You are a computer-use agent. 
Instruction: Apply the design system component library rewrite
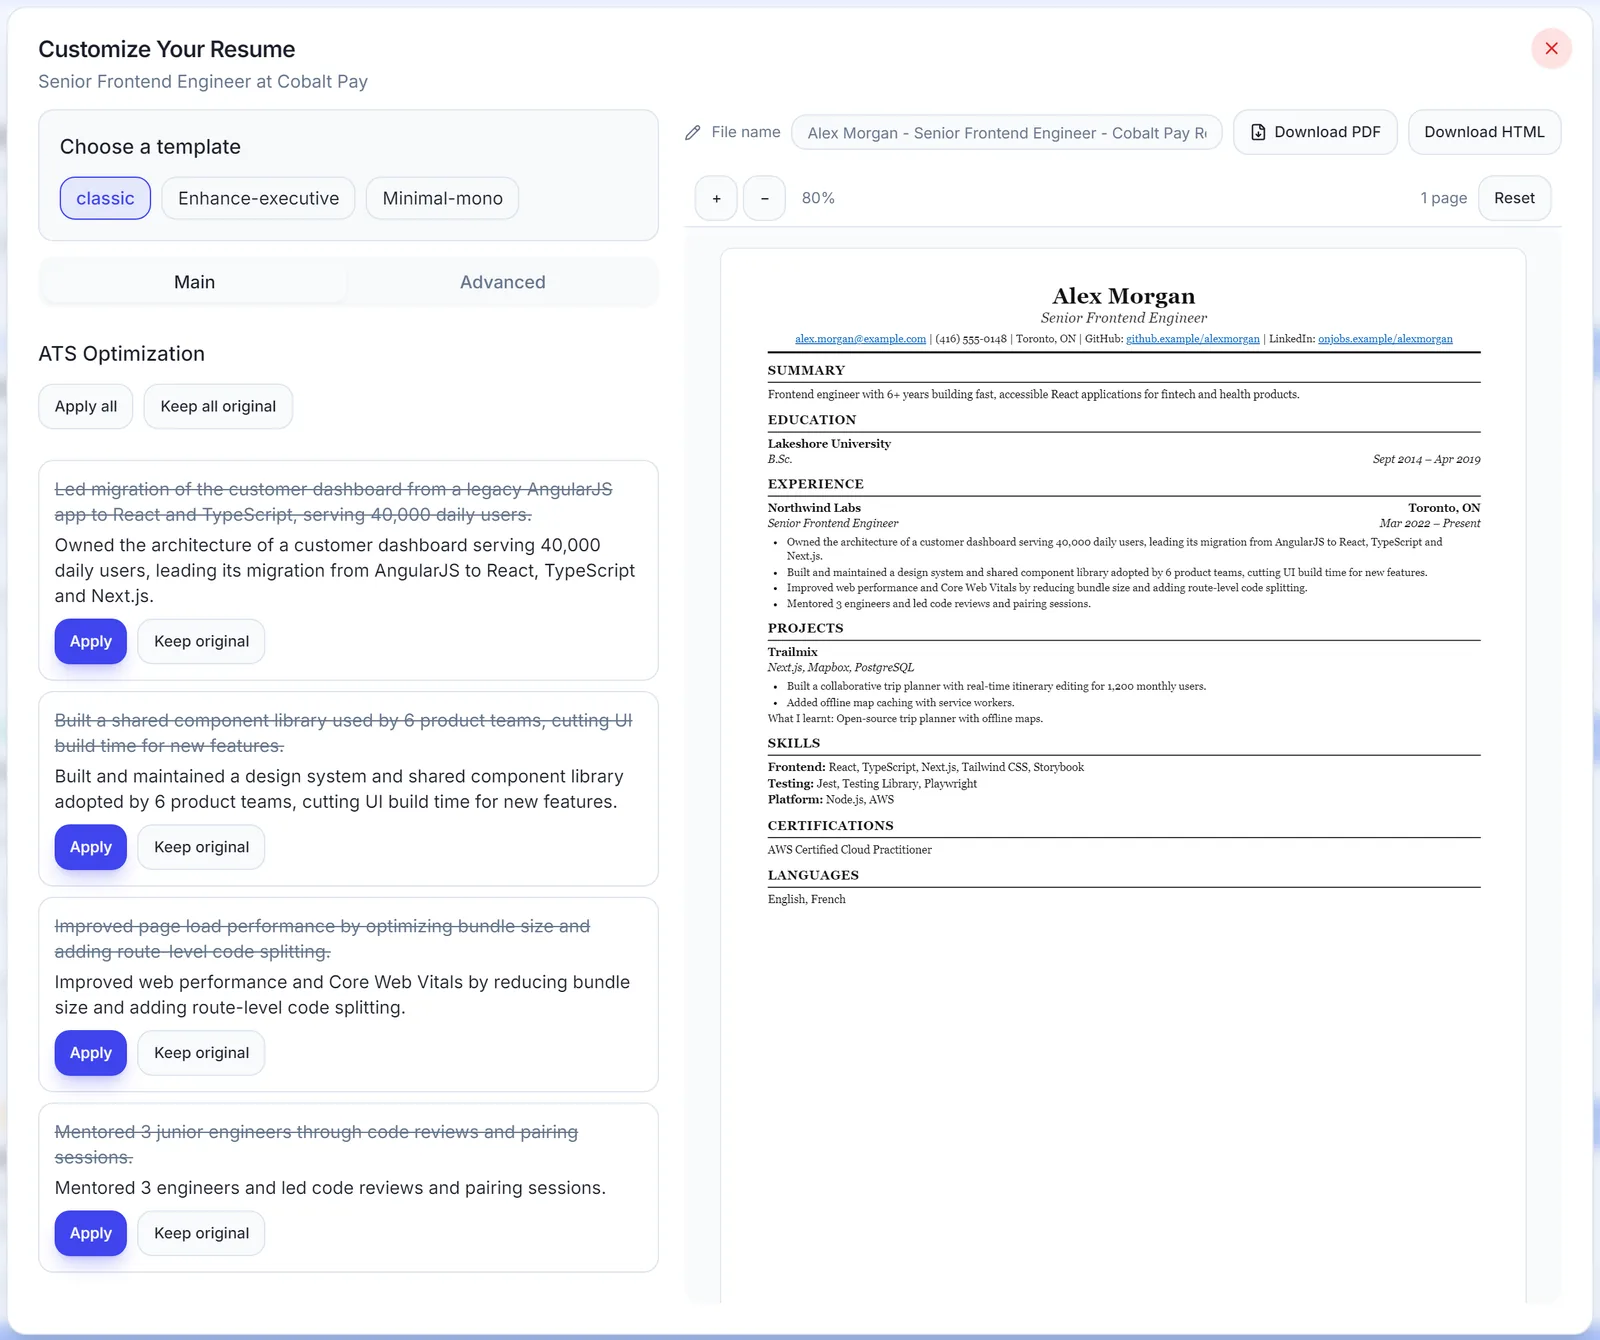click(91, 847)
